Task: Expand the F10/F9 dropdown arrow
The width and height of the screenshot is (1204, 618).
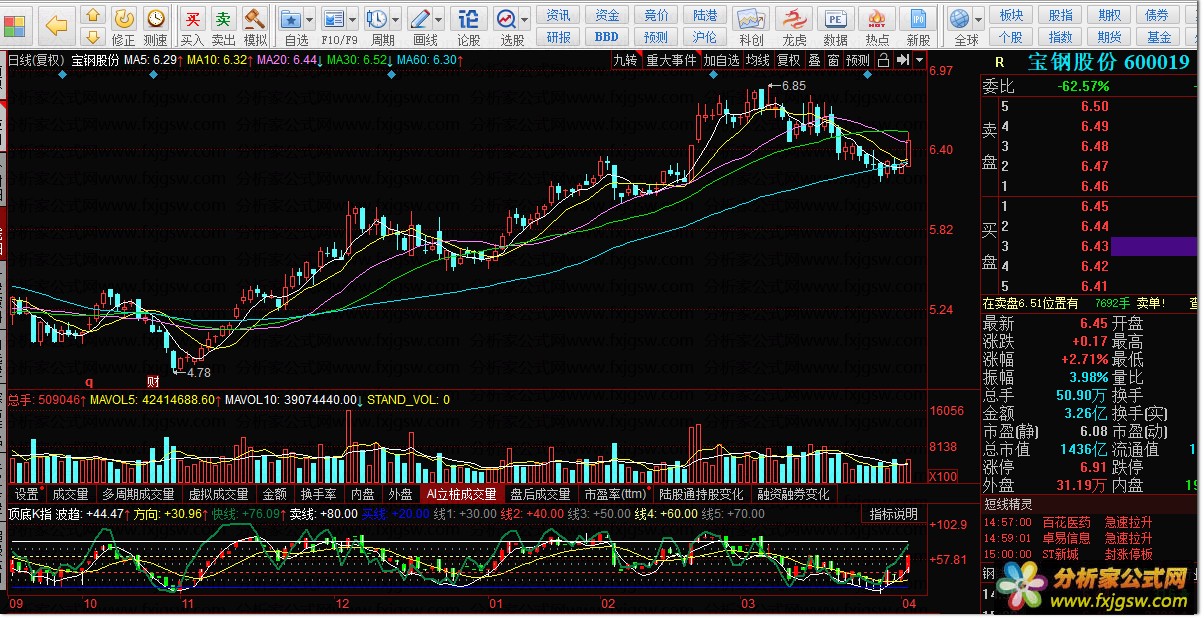Action: click(352, 18)
